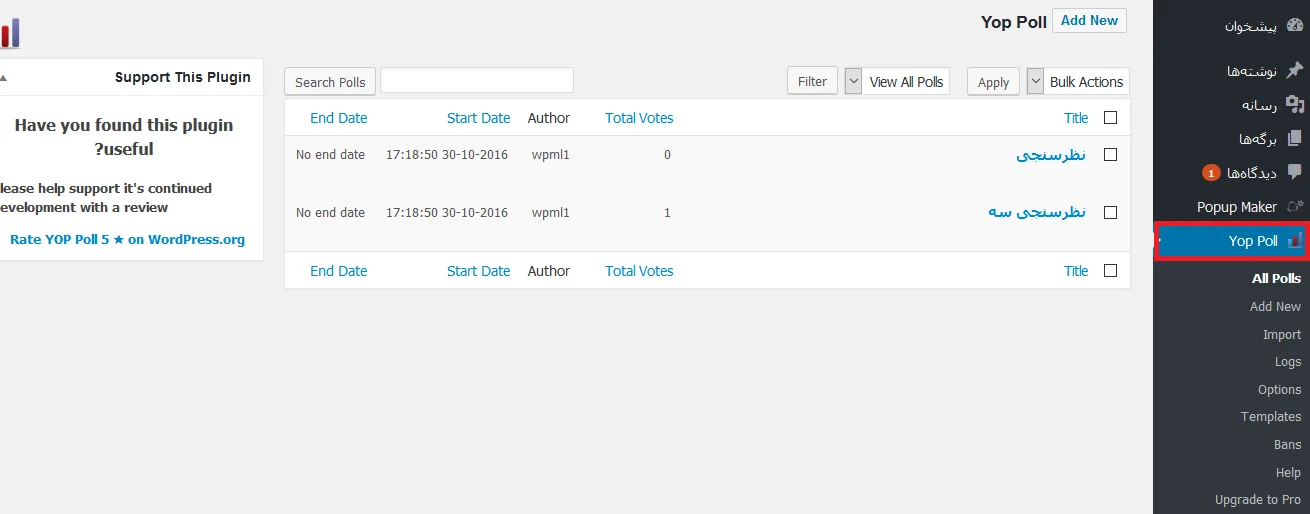Image resolution: width=1310 pixels, height=514 pixels.
Task: Click vote count 1 for نظرسنجی سه
Action: [667, 212]
